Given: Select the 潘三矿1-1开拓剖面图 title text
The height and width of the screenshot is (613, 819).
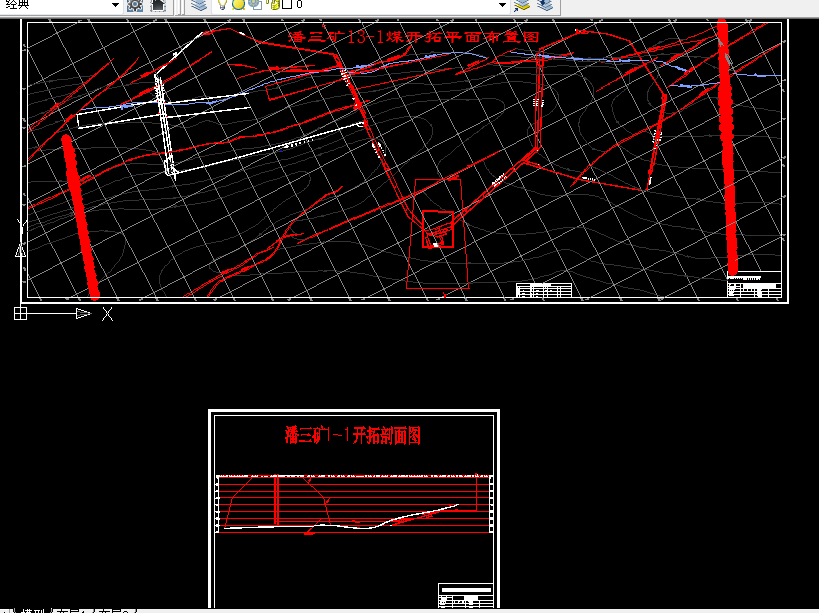Looking at the screenshot, I should 353,435.
